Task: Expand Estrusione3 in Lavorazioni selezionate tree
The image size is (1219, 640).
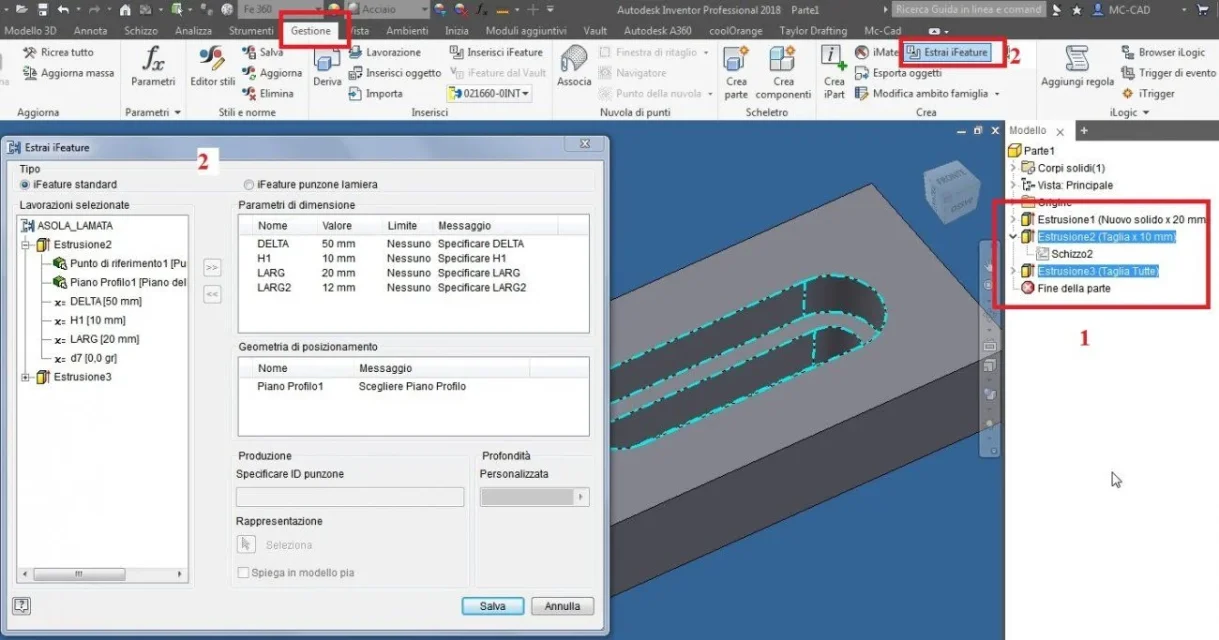Action: click(26, 377)
